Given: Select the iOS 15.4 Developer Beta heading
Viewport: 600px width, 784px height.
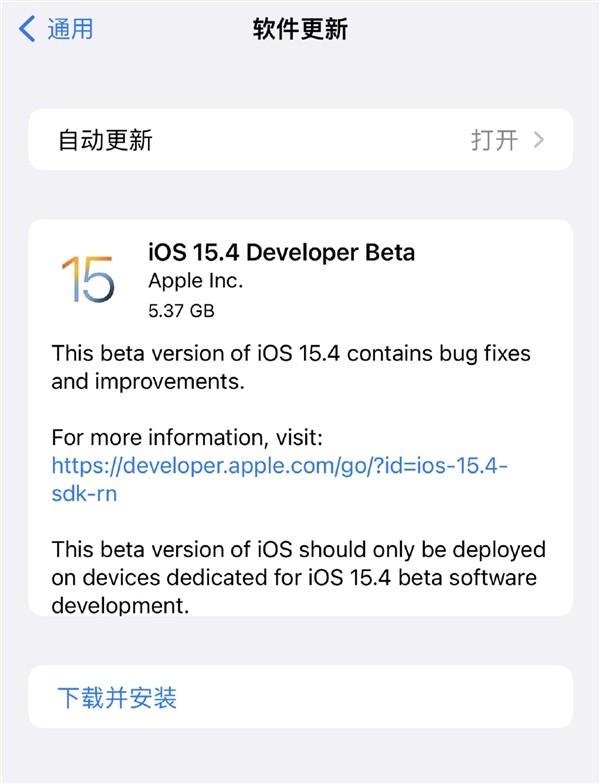Looking at the screenshot, I should point(282,252).
